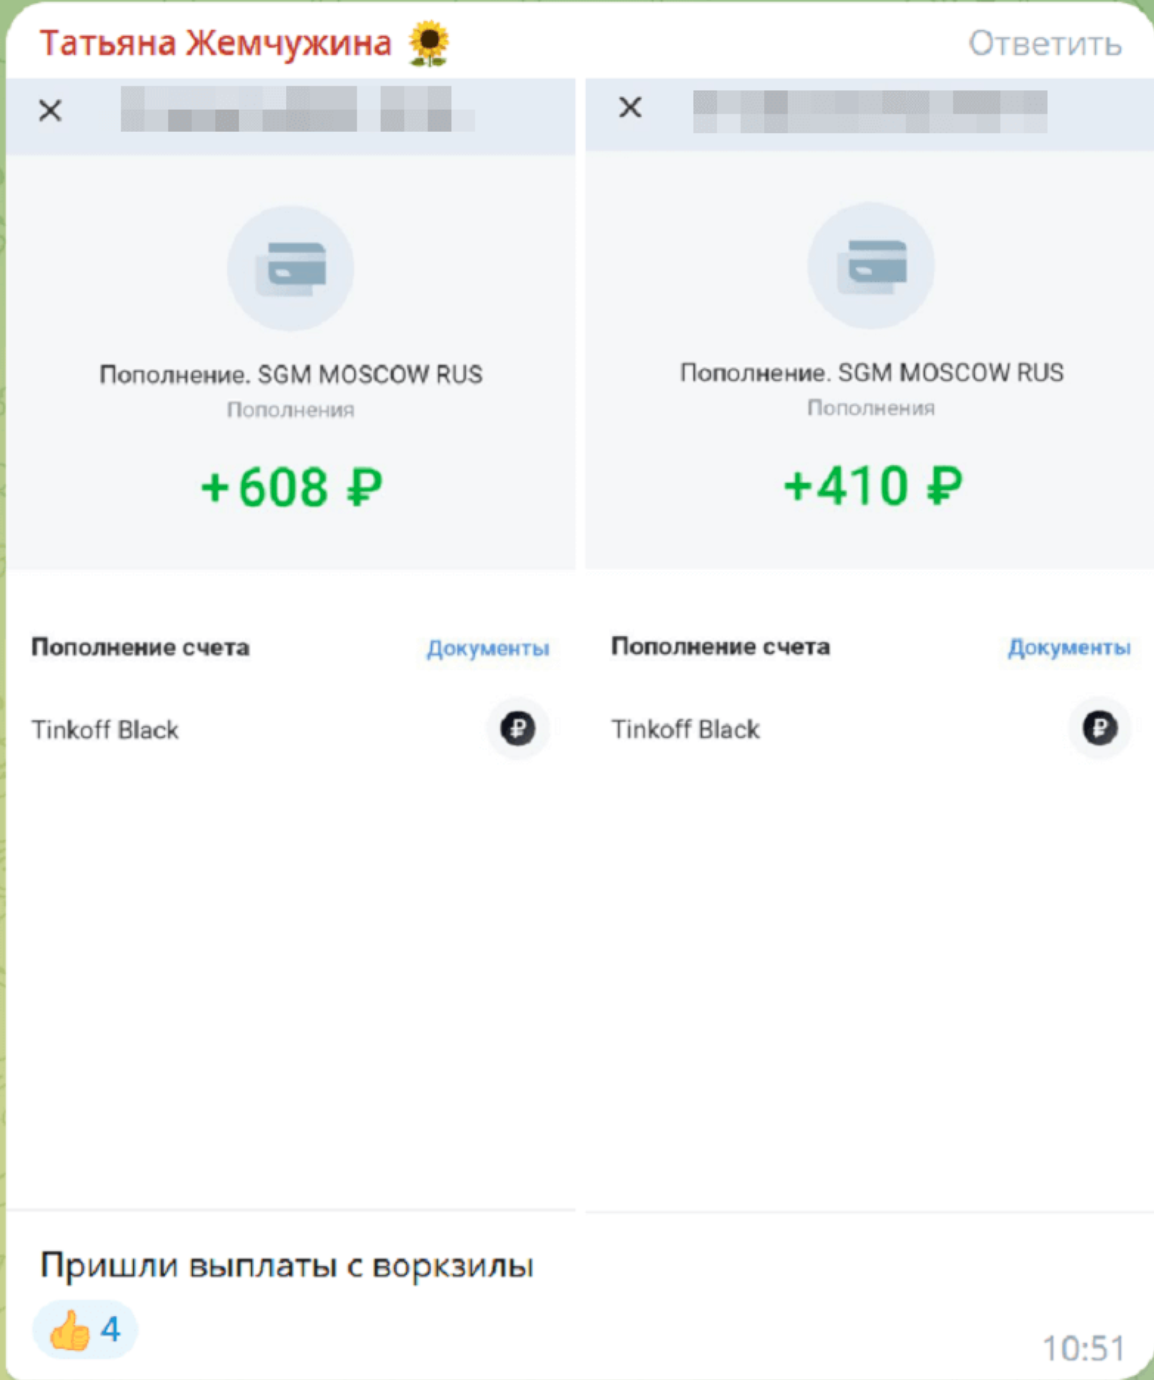Image resolution: width=1154 pixels, height=1380 pixels.
Task: Open Документы link in the right receipt
Action: coord(1069,647)
